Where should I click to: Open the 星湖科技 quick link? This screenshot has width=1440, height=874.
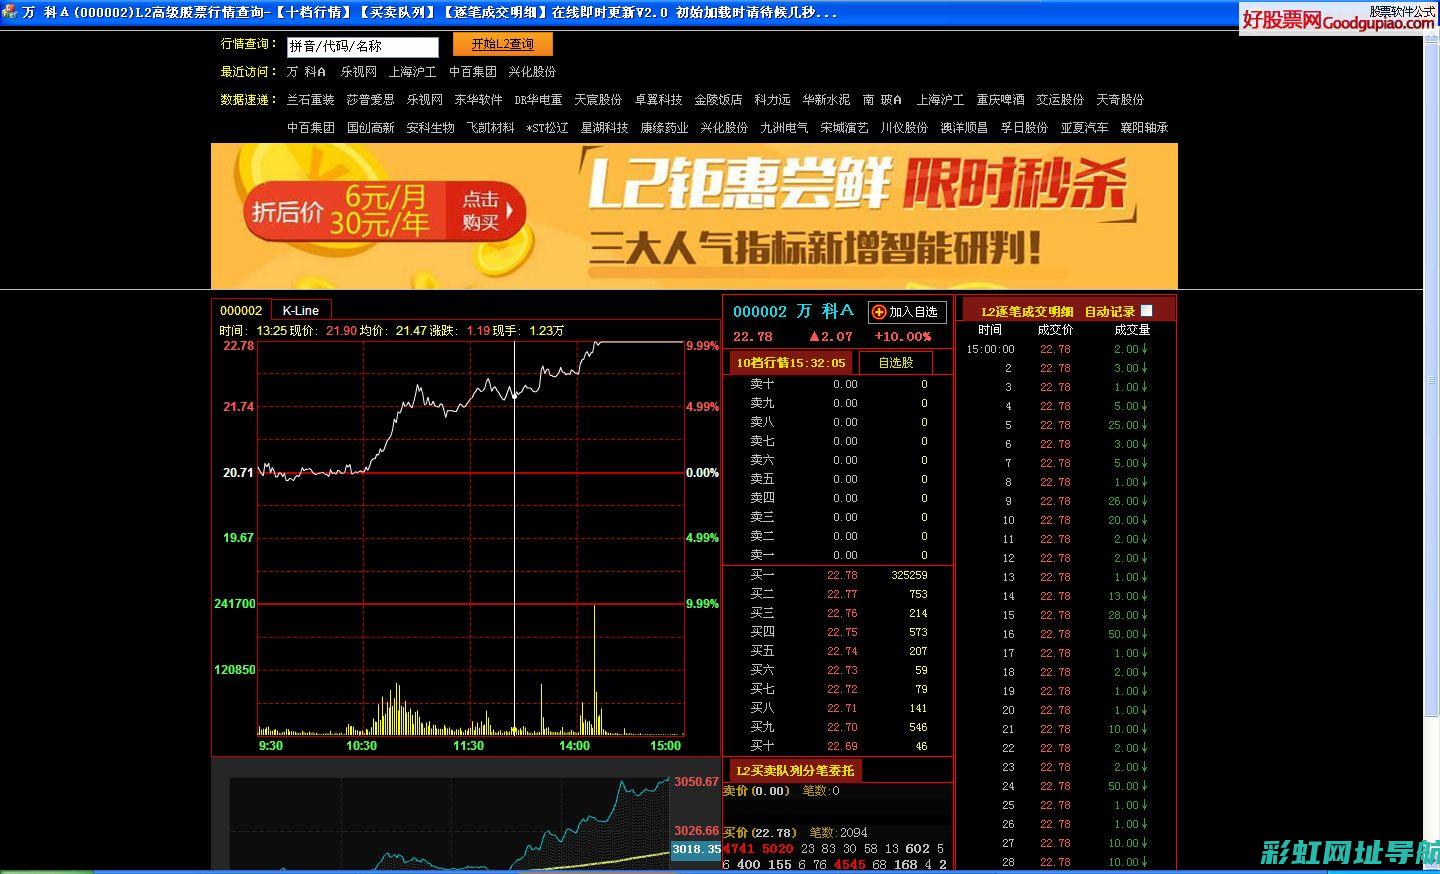pos(604,128)
